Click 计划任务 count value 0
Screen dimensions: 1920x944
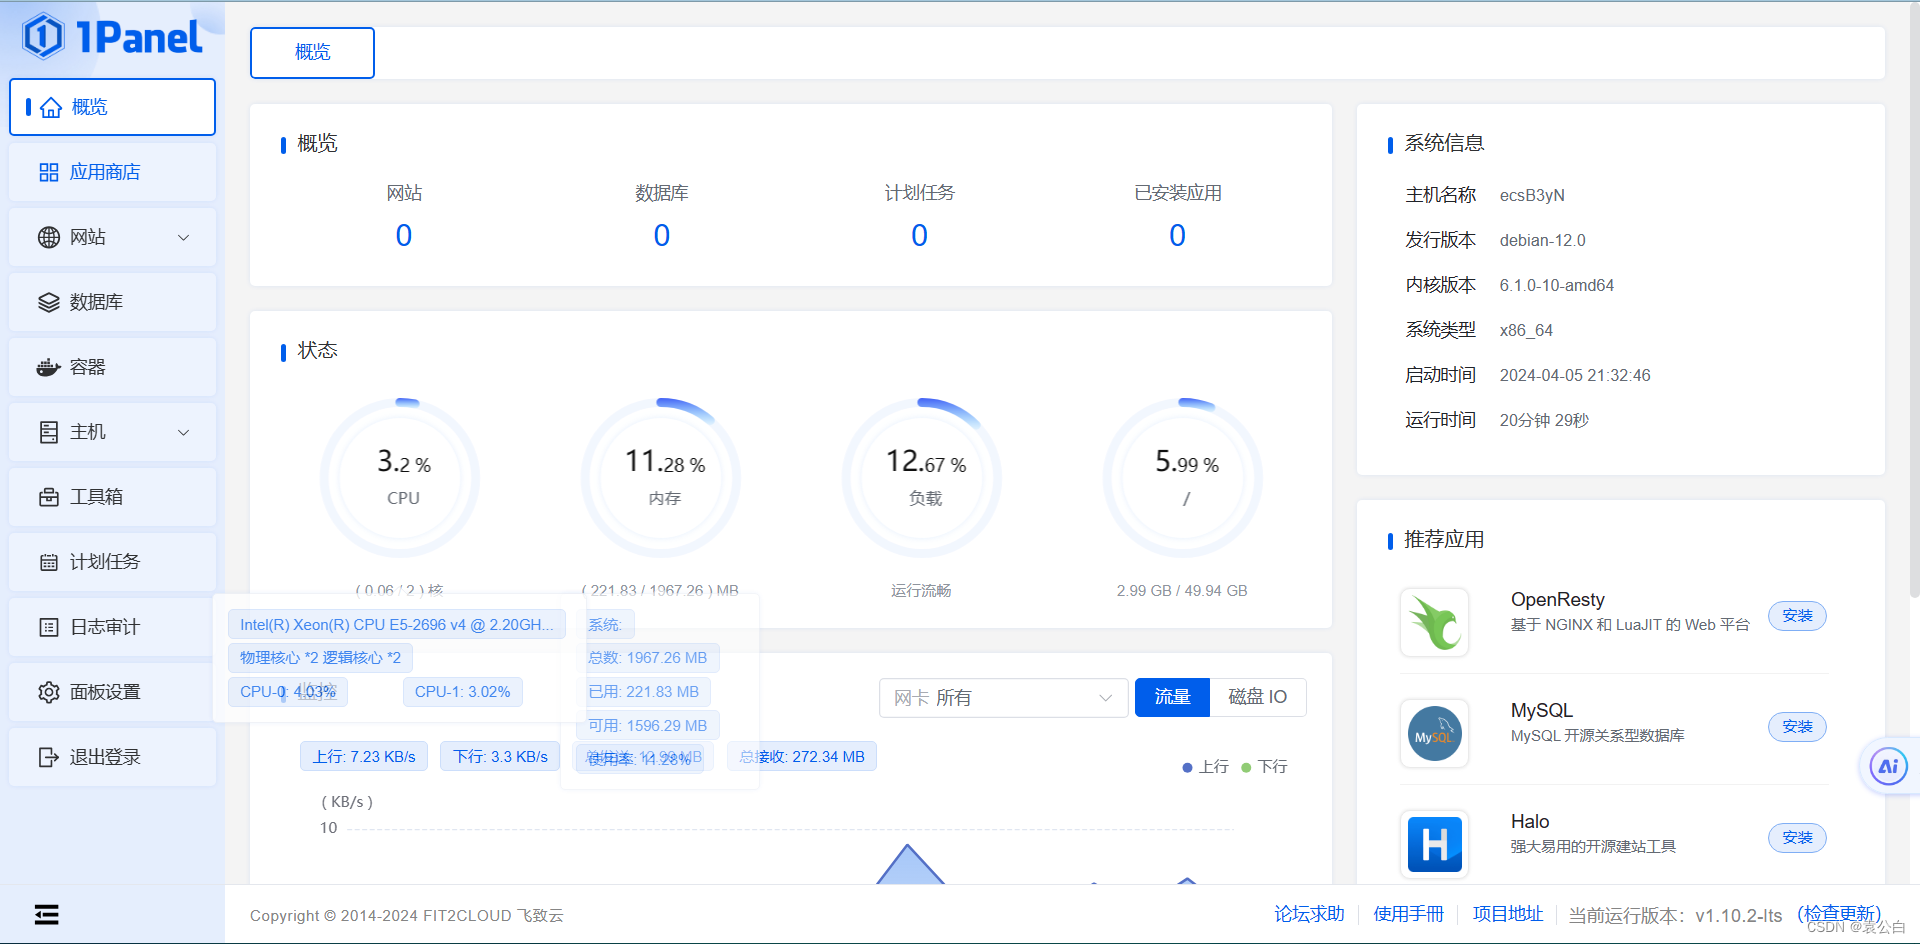(920, 235)
